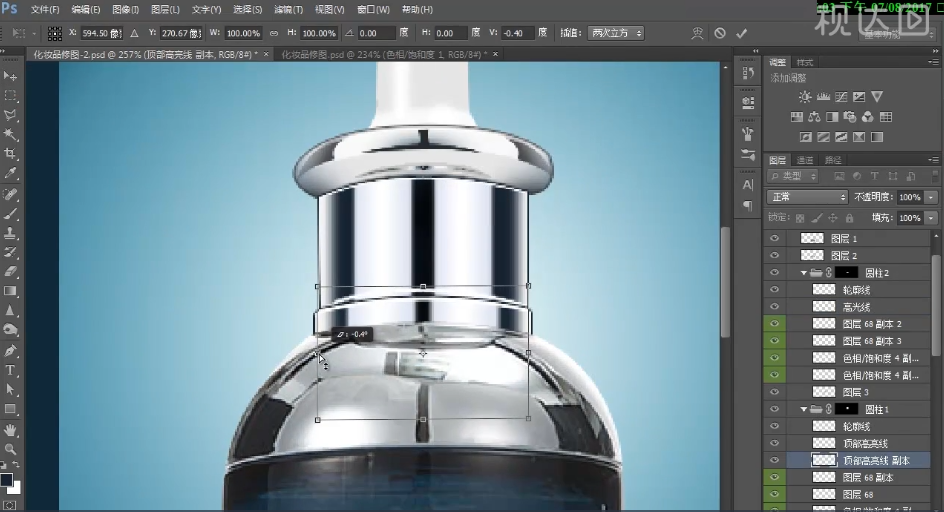Open the History panel icon
944x512 pixels.
tap(748, 73)
